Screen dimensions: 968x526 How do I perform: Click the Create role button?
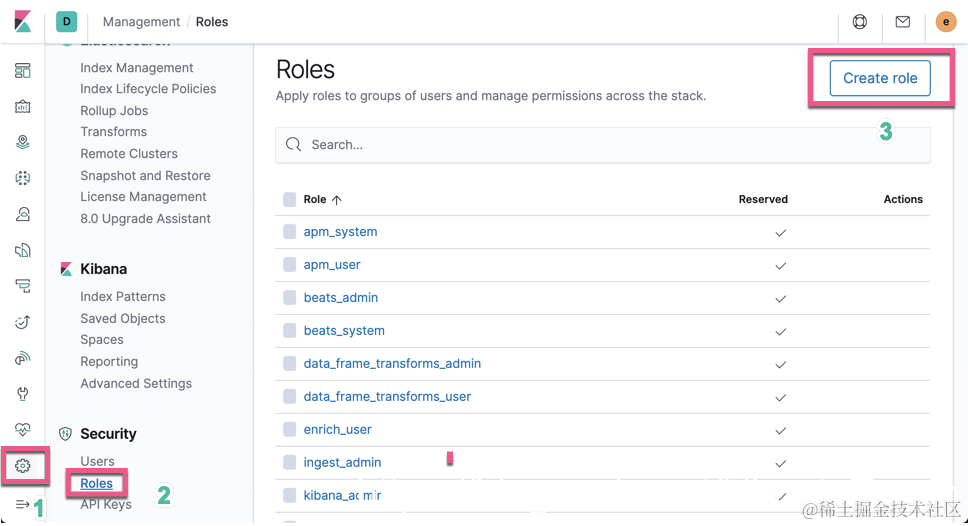point(880,78)
